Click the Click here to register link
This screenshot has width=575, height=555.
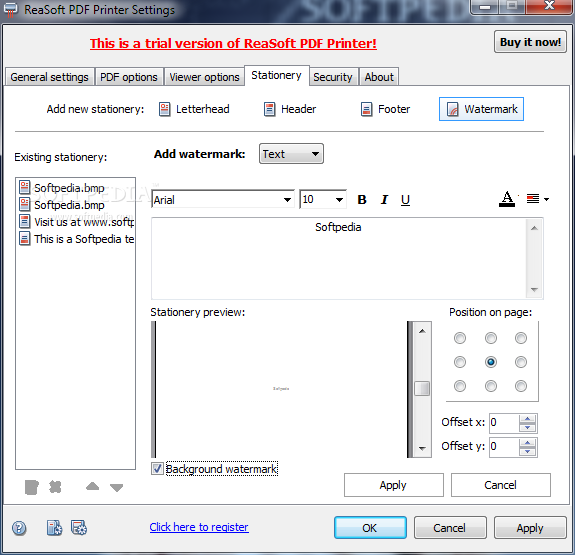pos(199,527)
